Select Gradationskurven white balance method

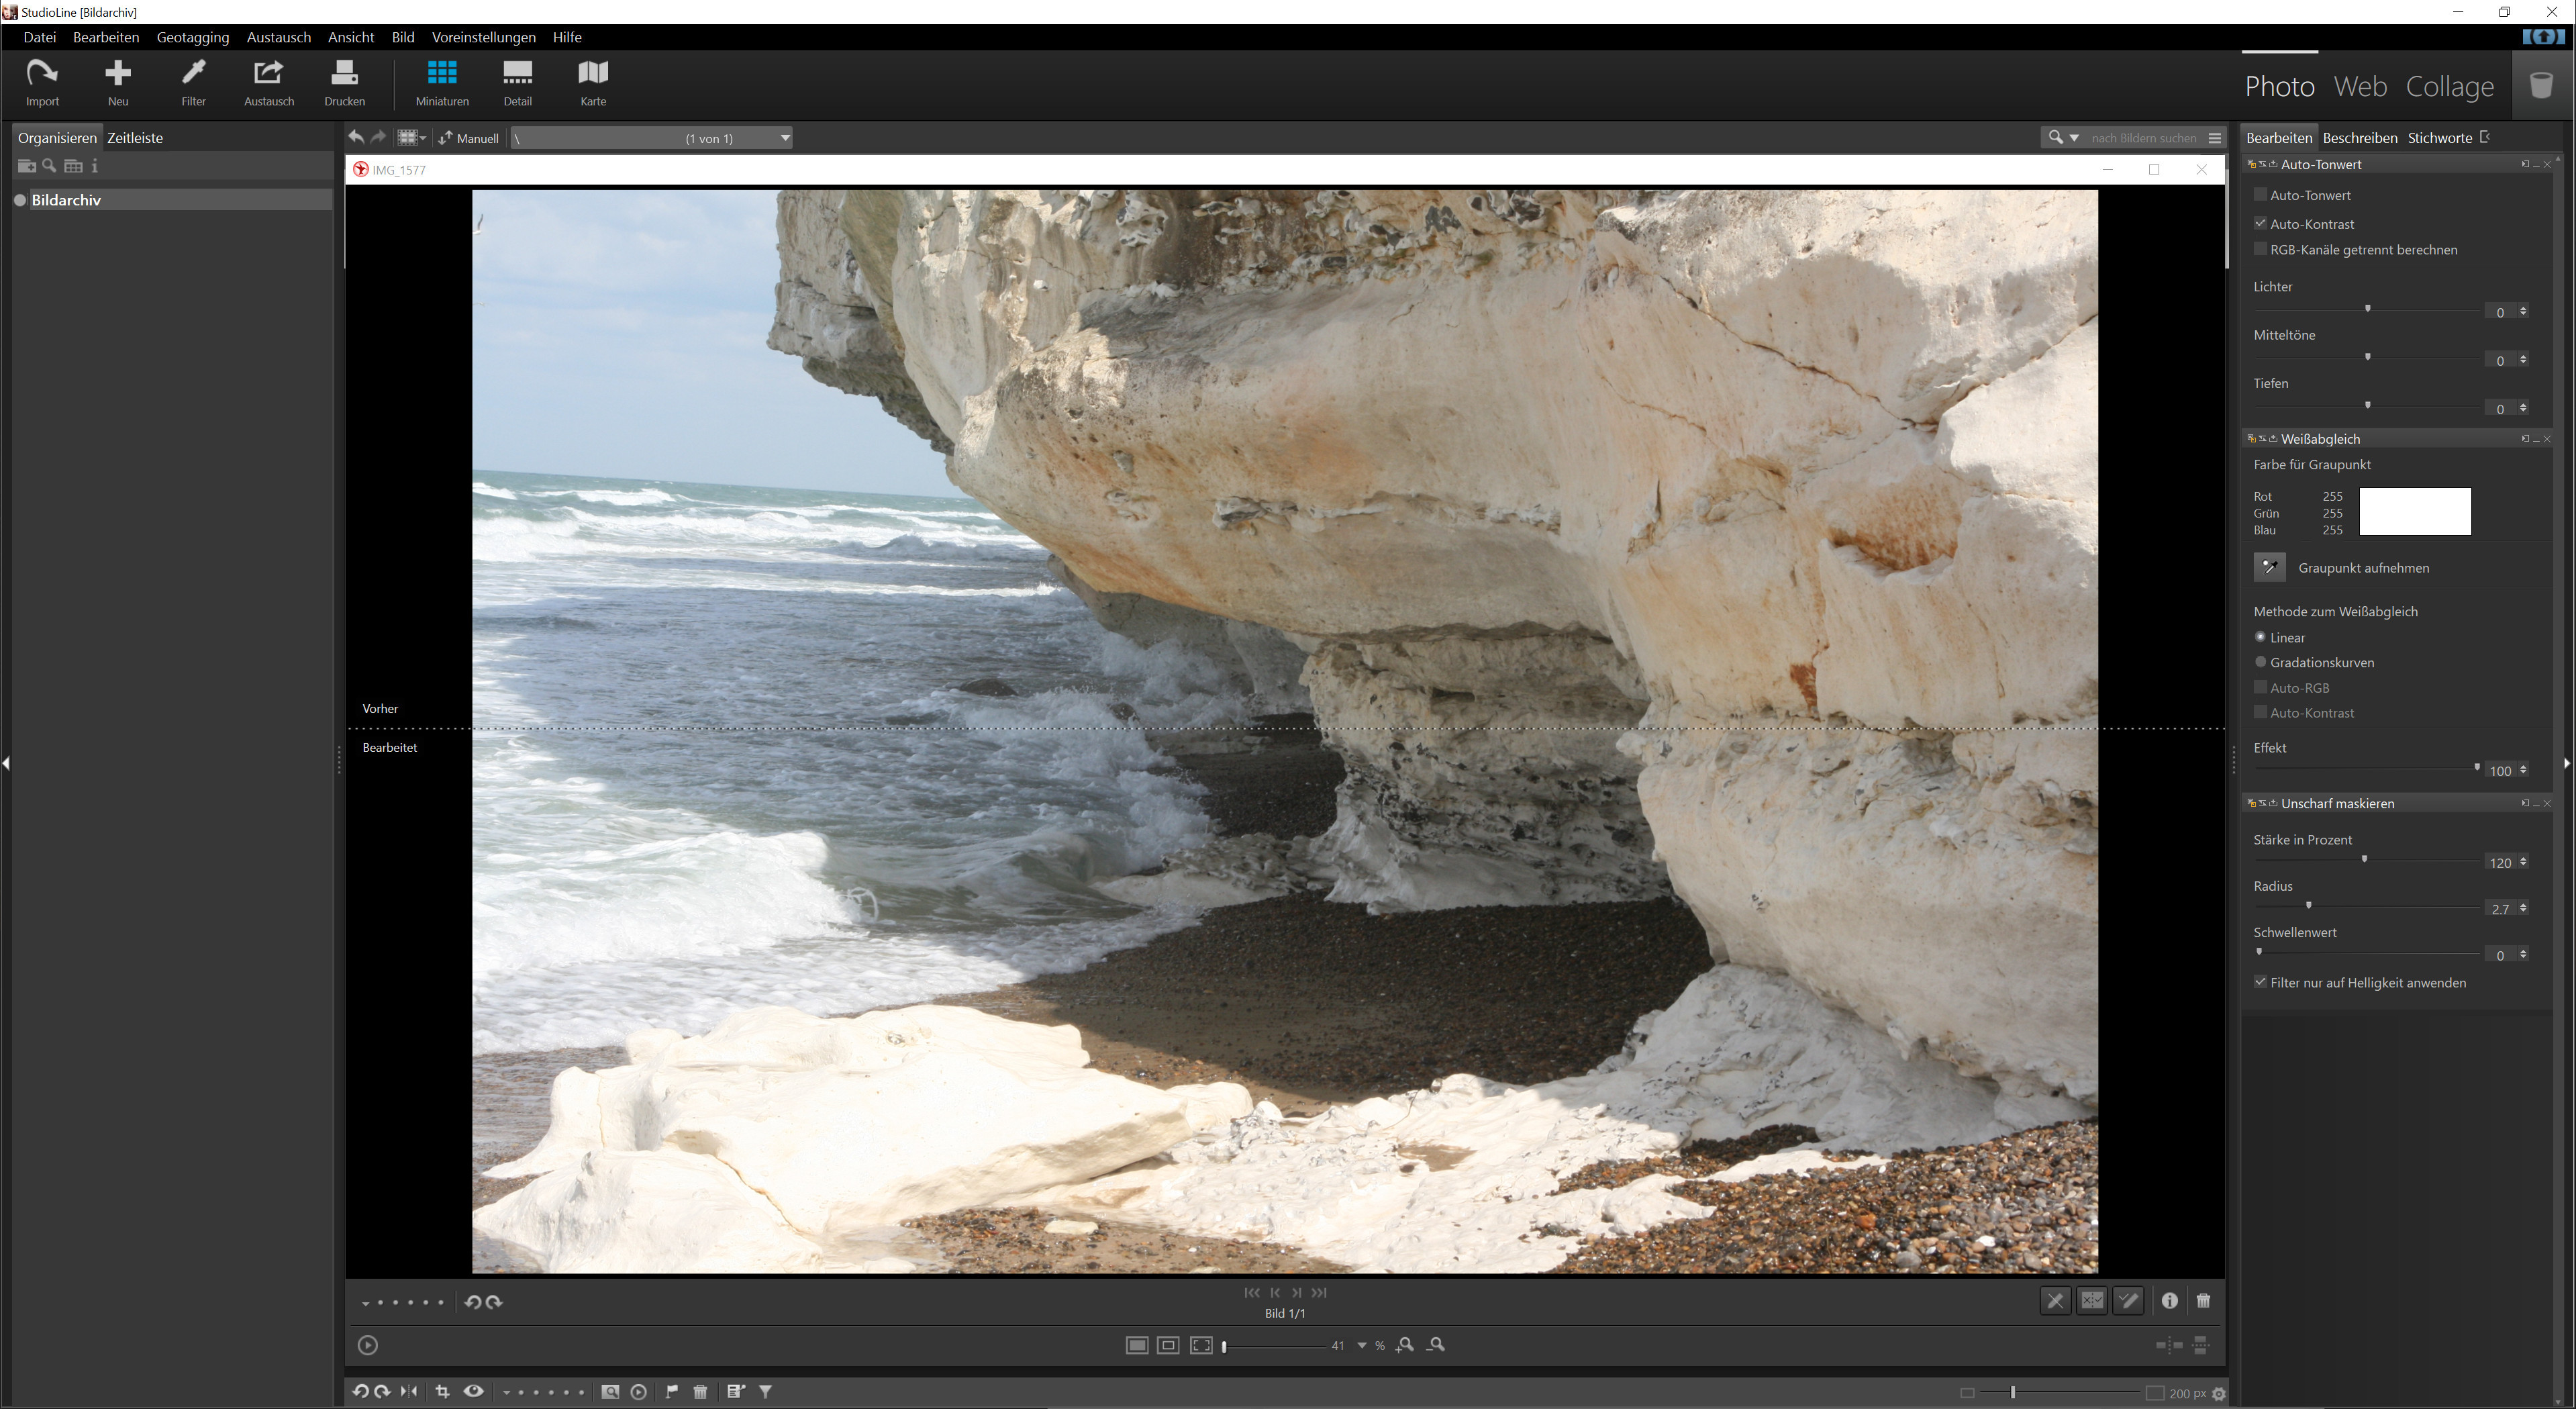[x=2260, y=662]
